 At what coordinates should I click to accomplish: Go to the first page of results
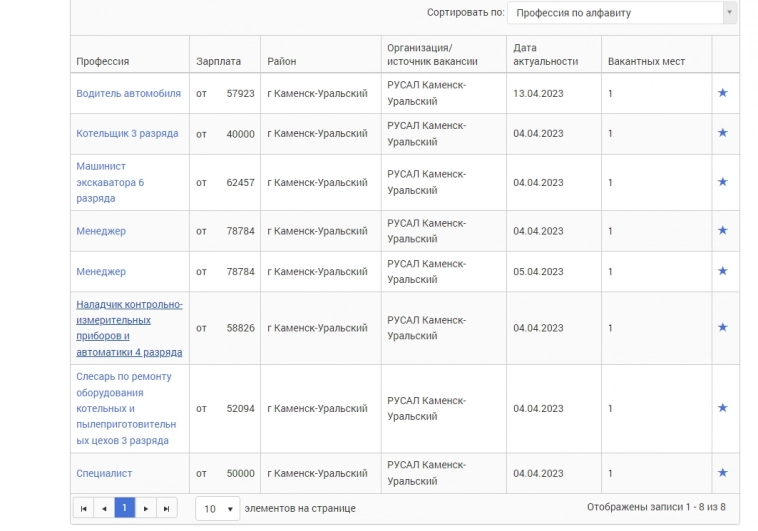tap(84, 508)
